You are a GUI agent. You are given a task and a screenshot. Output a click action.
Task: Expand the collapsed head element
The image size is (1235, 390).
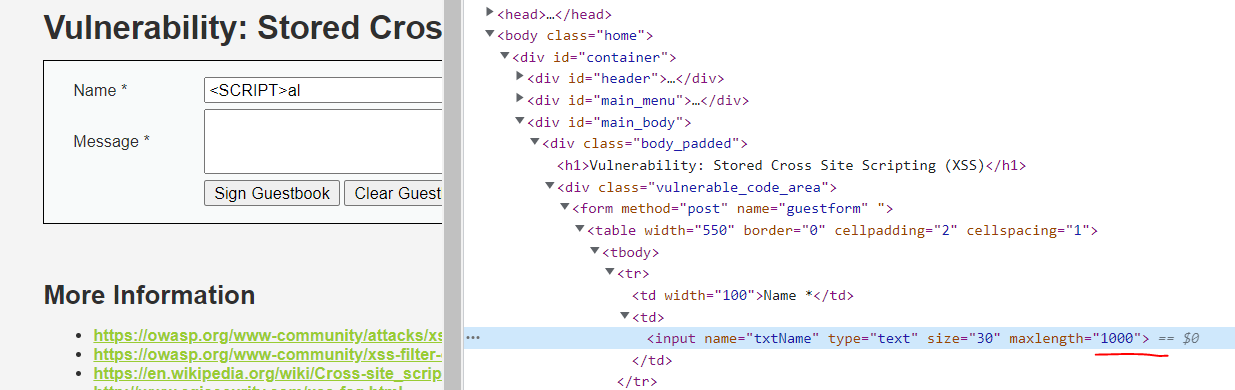point(490,13)
